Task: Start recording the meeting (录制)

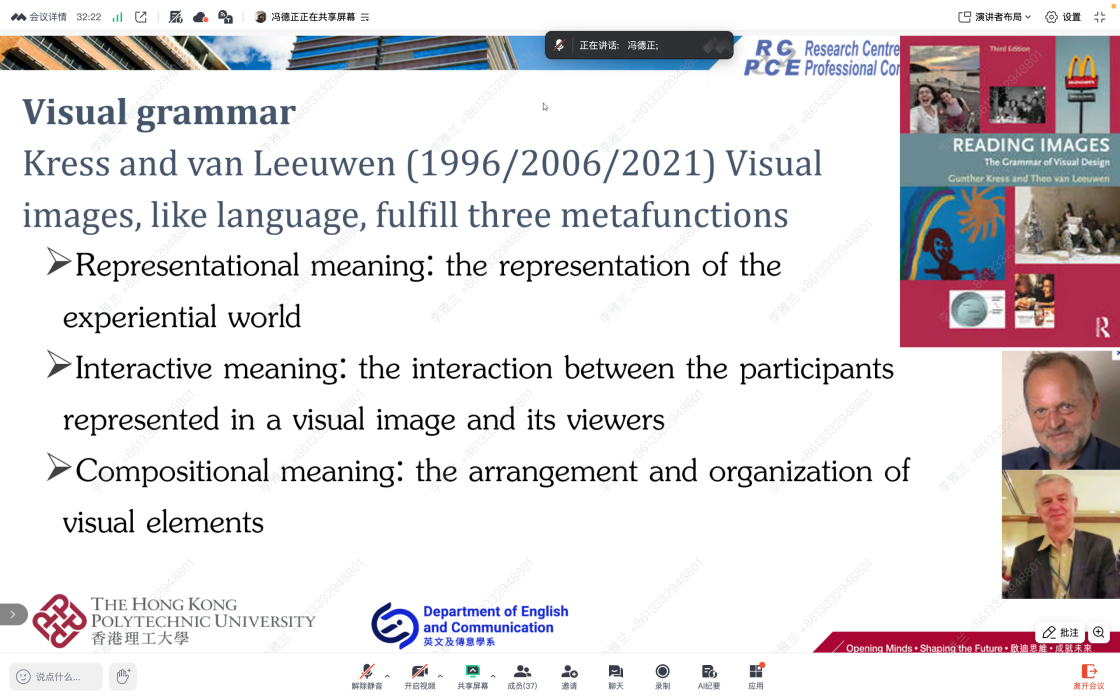Action: pyautogui.click(x=662, y=673)
